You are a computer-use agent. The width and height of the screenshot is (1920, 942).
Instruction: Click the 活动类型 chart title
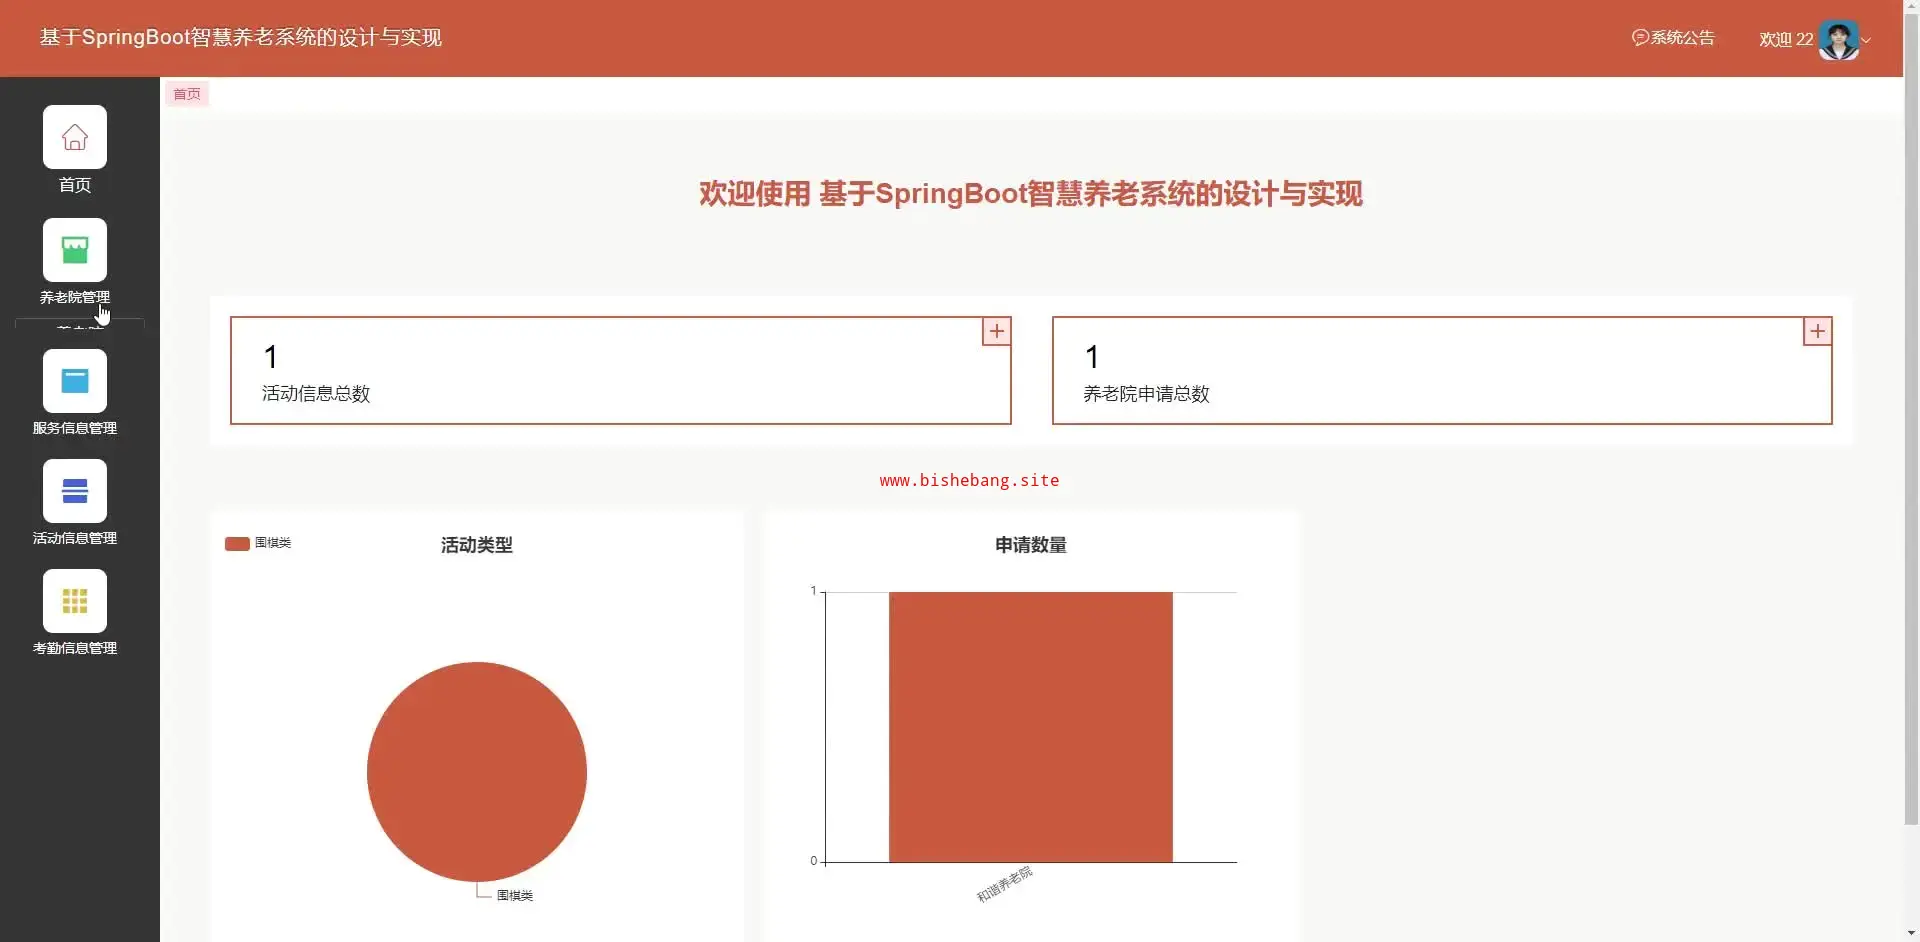477,545
